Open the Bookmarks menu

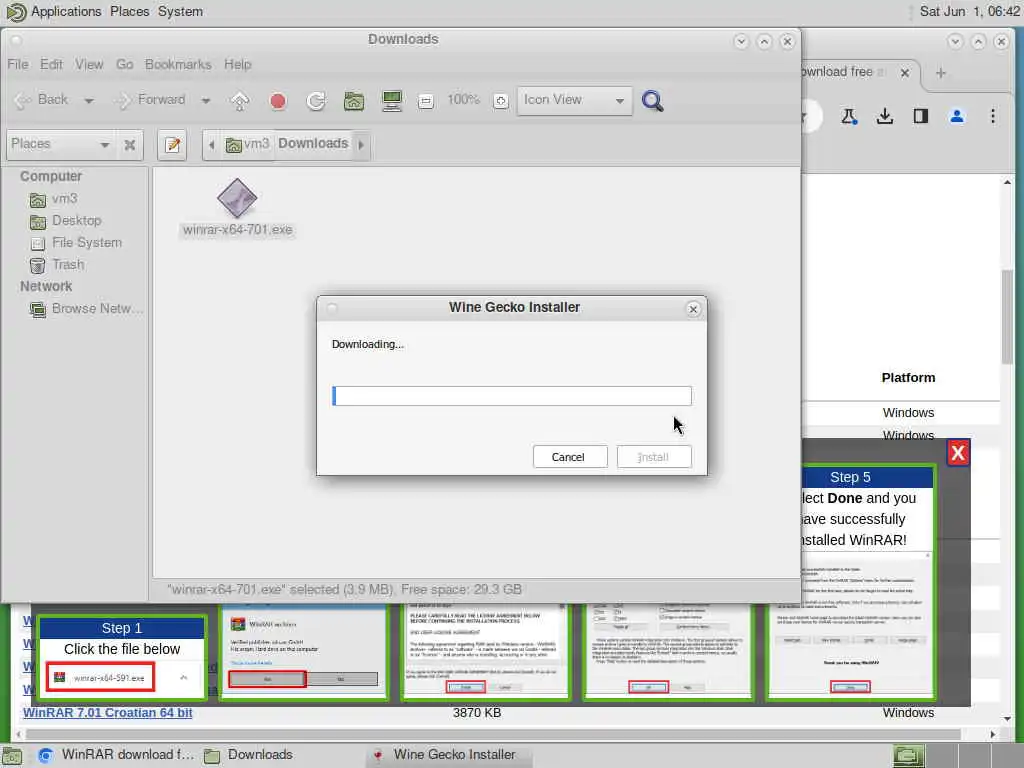pos(178,64)
